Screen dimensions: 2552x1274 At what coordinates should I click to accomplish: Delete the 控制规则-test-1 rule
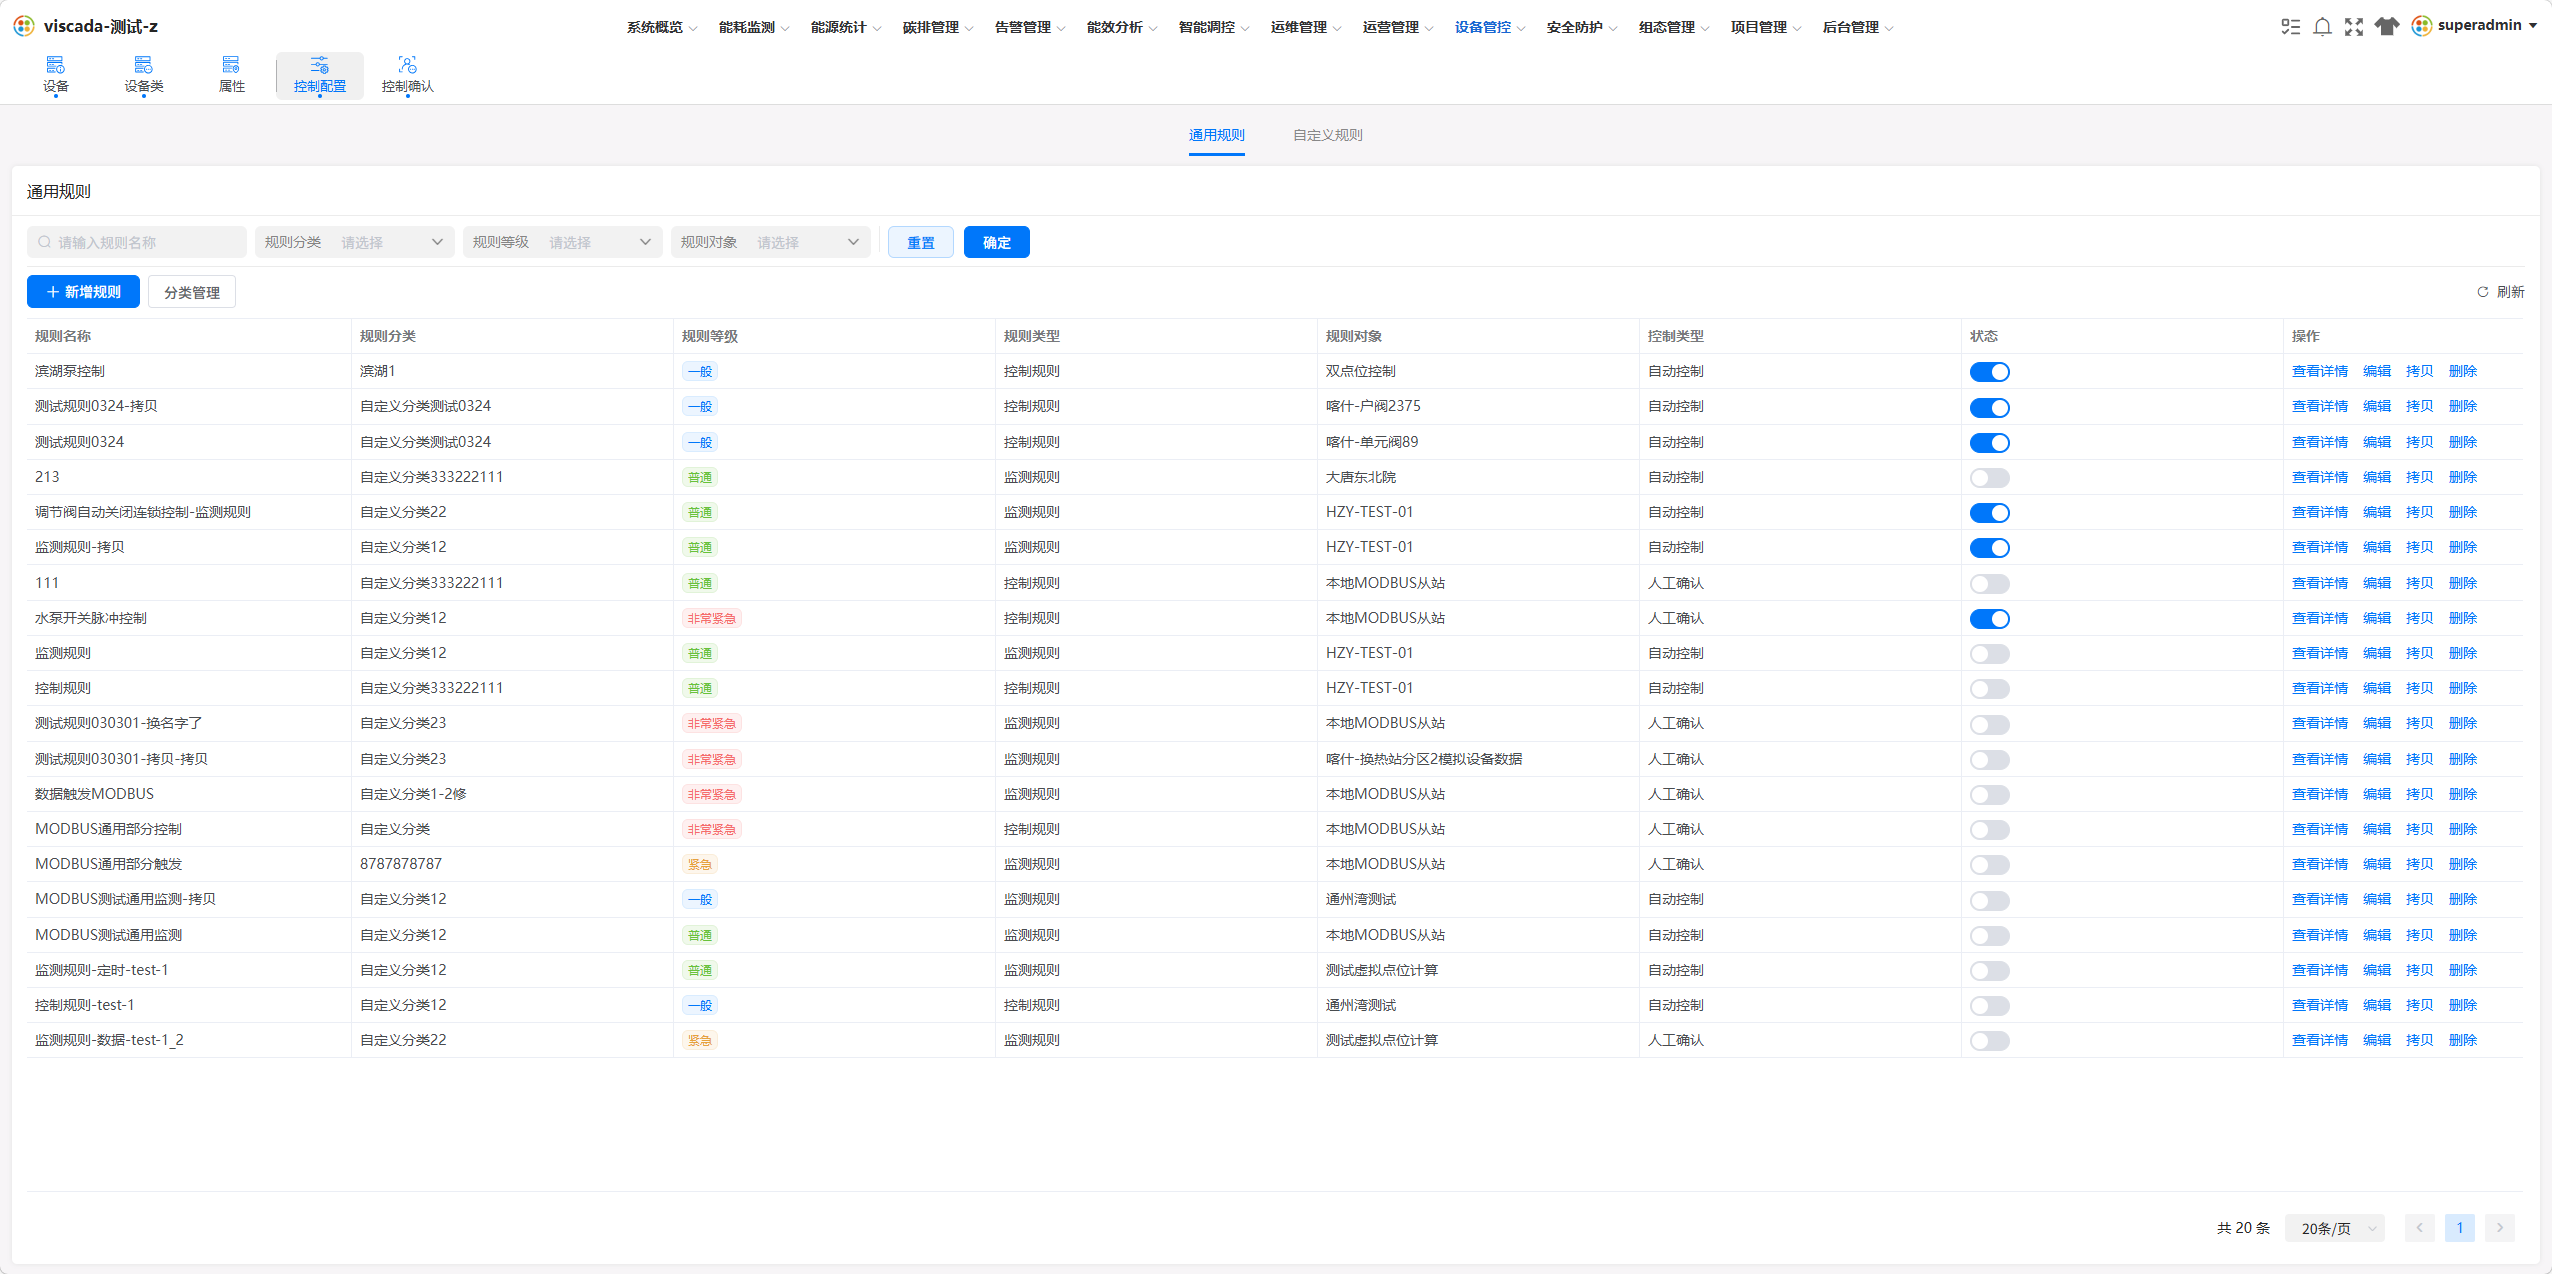tap(2462, 1005)
